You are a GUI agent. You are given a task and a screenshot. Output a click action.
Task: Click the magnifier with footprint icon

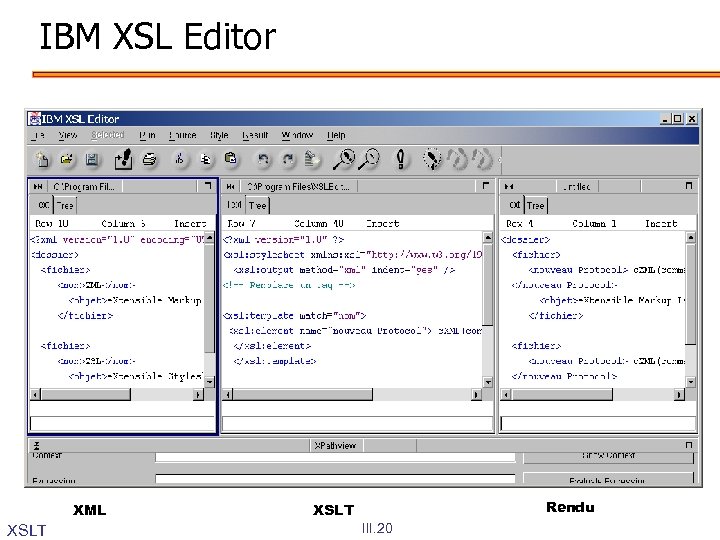[x=343, y=159]
